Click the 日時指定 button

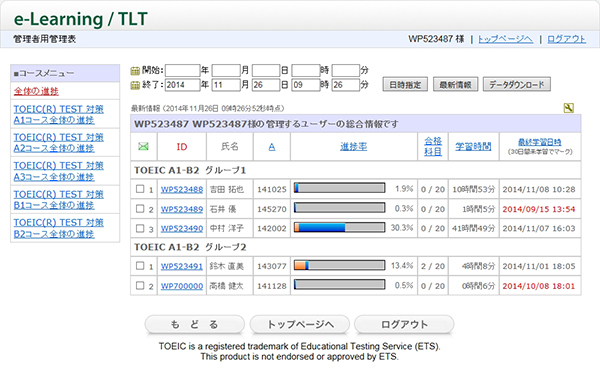point(405,85)
